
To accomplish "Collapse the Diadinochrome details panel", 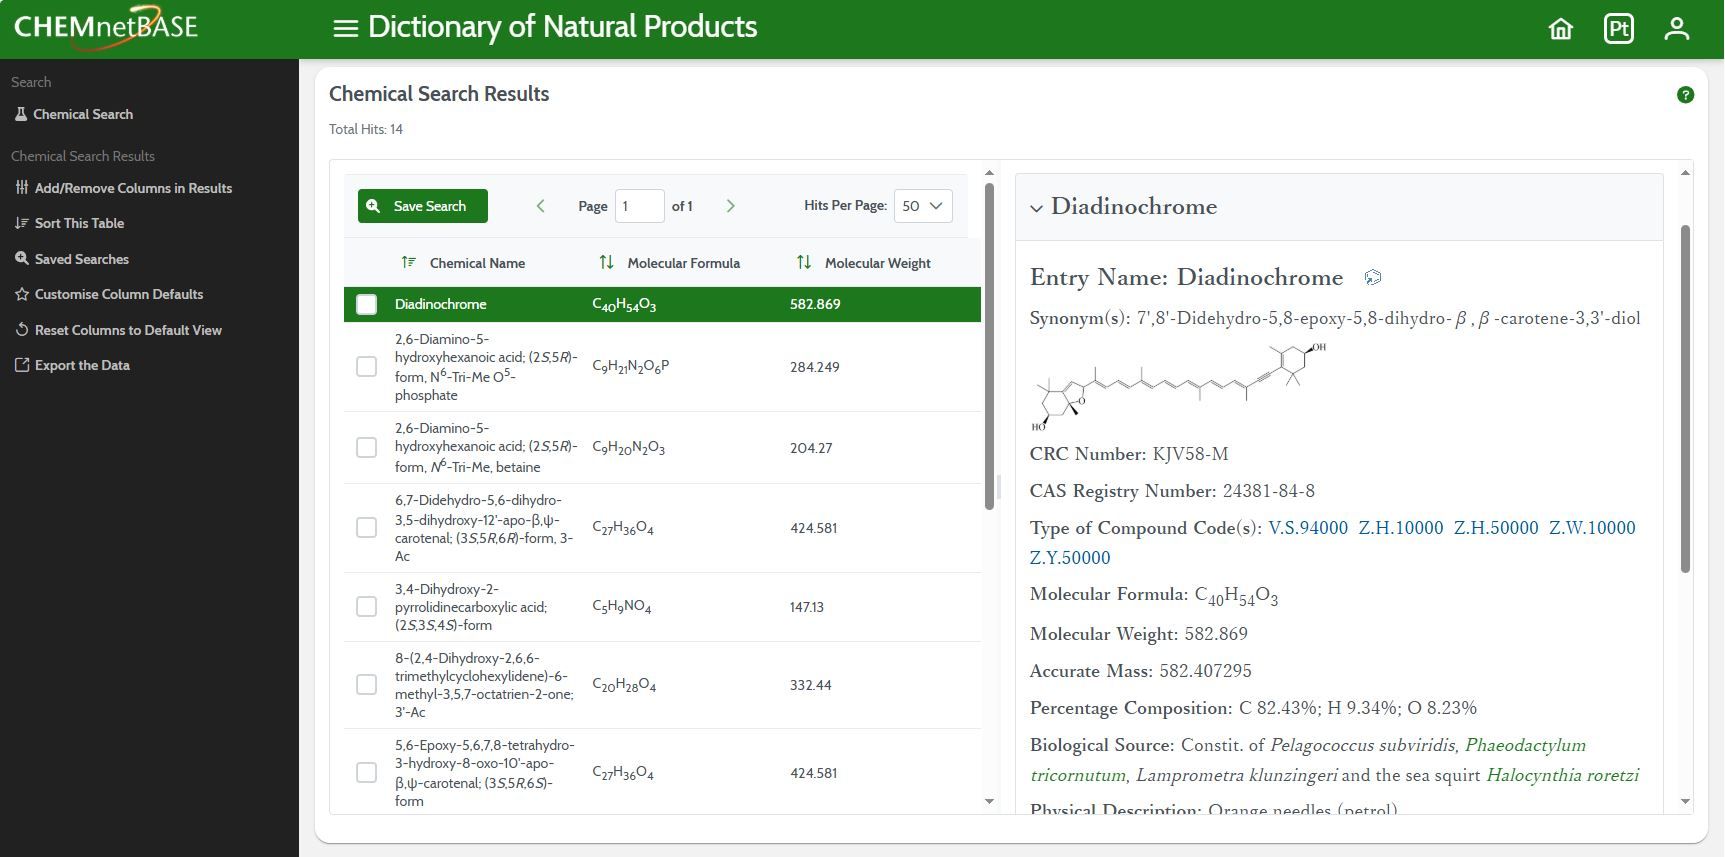I will [x=1036, y=208].
